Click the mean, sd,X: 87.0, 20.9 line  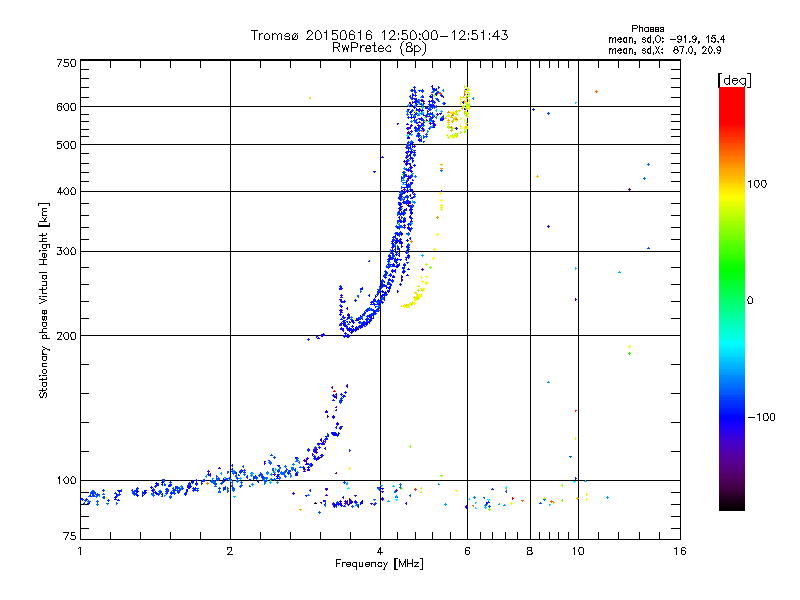(x=665, y=50)
